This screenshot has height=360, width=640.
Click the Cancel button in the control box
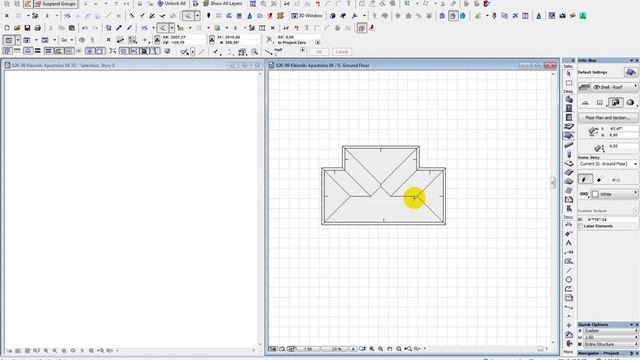tap(341, 52)
